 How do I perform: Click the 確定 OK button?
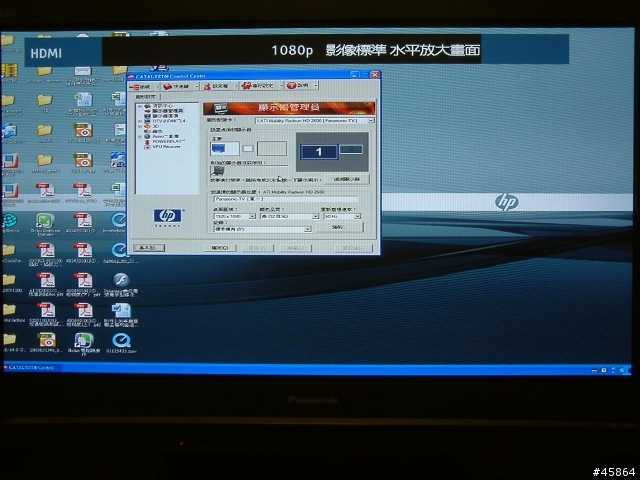220,248
